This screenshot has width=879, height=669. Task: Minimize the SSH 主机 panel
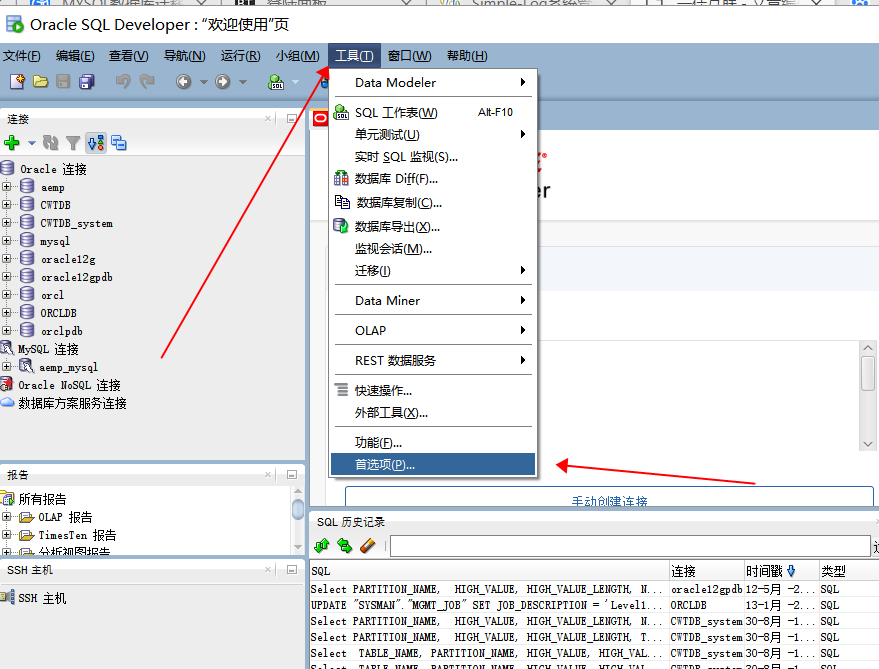(x=292, y=569)
